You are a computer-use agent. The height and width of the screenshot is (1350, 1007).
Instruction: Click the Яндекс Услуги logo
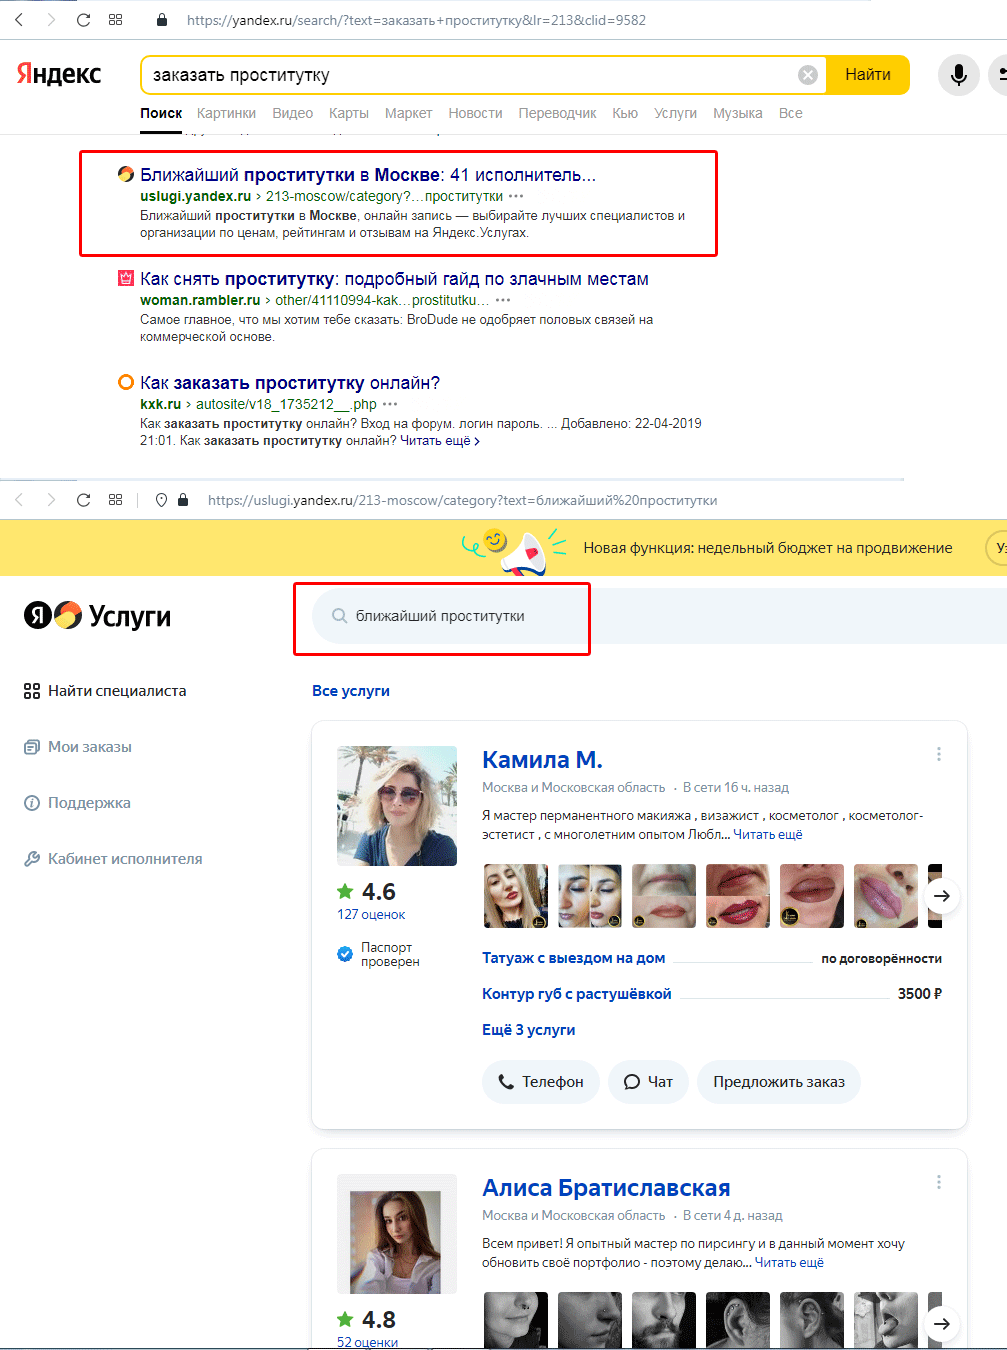pos(97,616)
